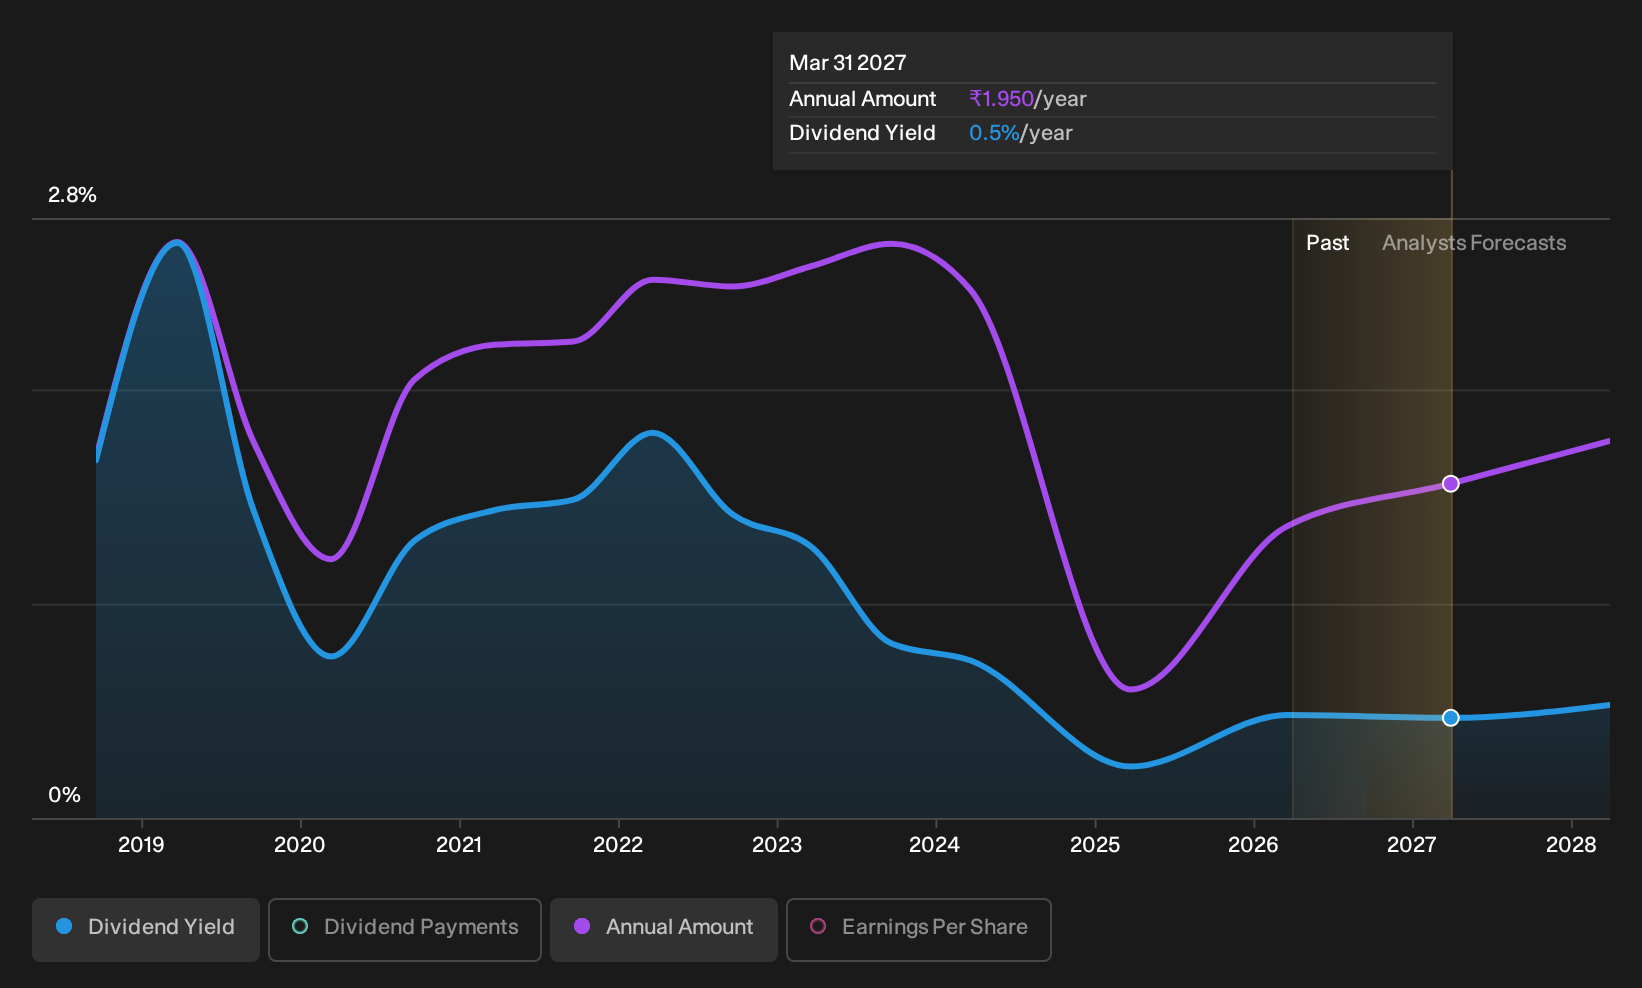Image resolution: width=1642 pixels, height=988 pixels.
Task: Click the 2019 axis label
Action: tap(141, 845)
